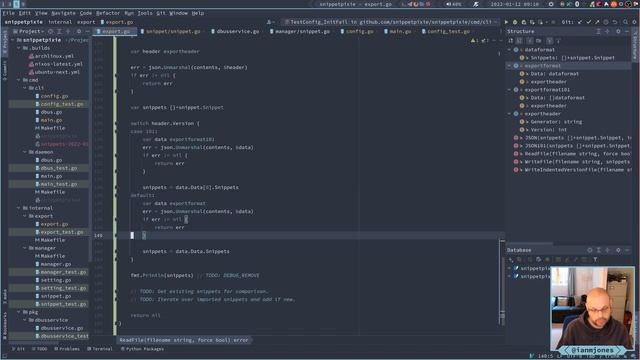Open the Project view mode dropdown
640x360 pixels.
[29, 31]
